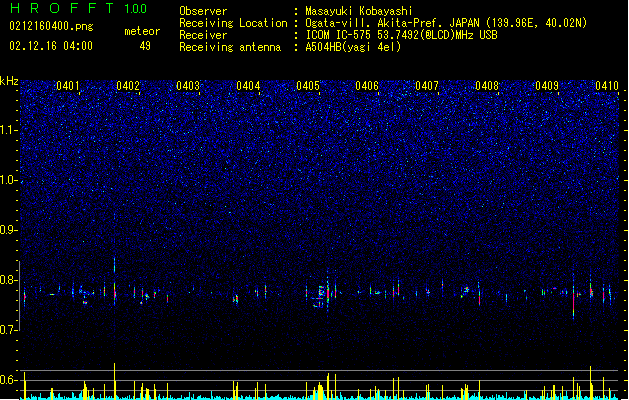
Task: Click the 0.7 kHz axis label
Action: coord(9,330)
